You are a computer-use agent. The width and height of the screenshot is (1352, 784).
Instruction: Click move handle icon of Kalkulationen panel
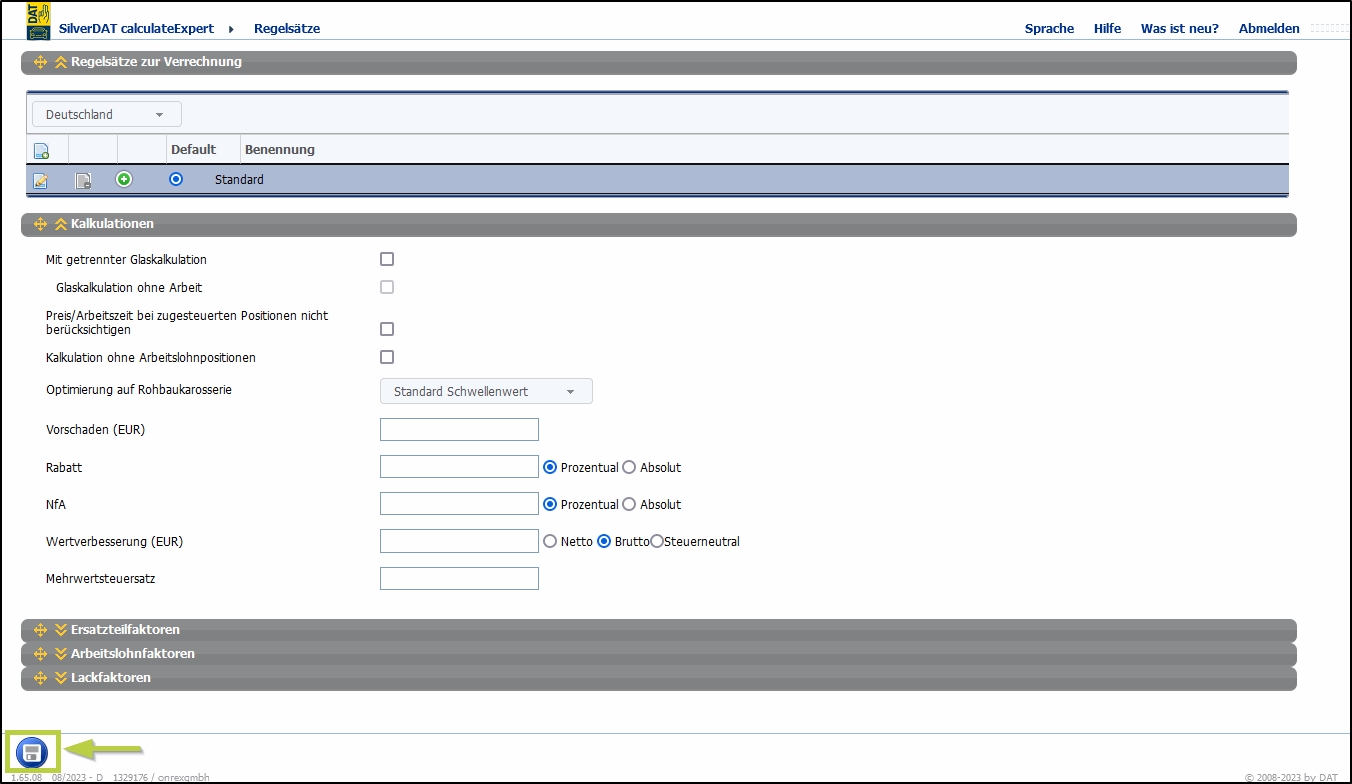click(41, 224)
